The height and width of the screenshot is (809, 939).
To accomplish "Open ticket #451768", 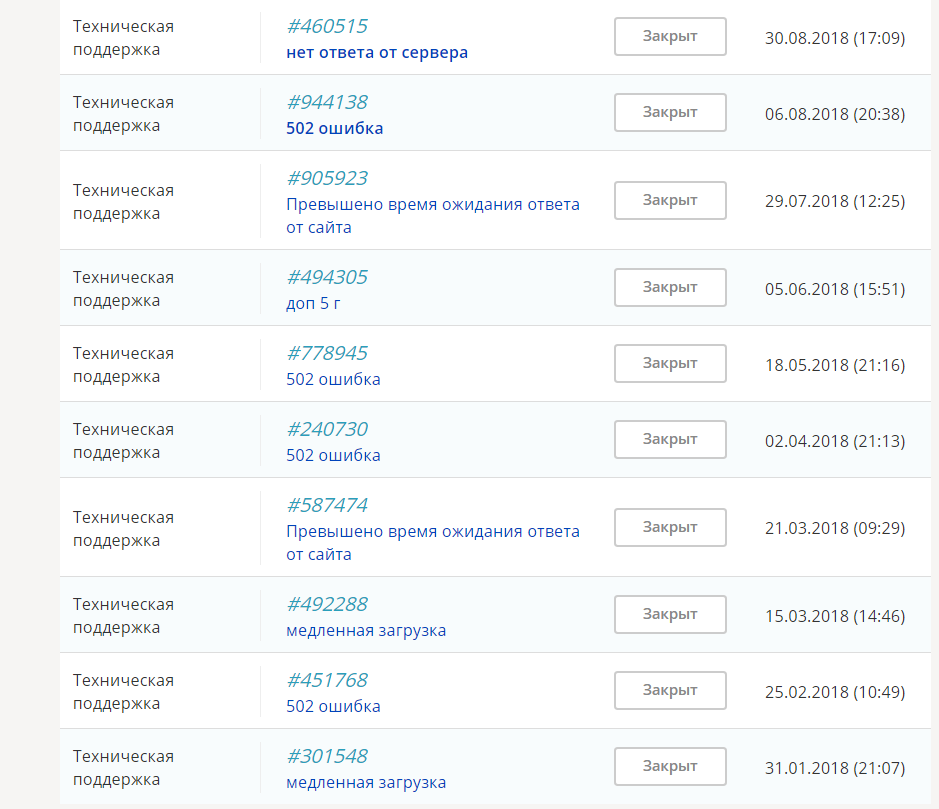I will pyautogui.click(x=327, y=680).
